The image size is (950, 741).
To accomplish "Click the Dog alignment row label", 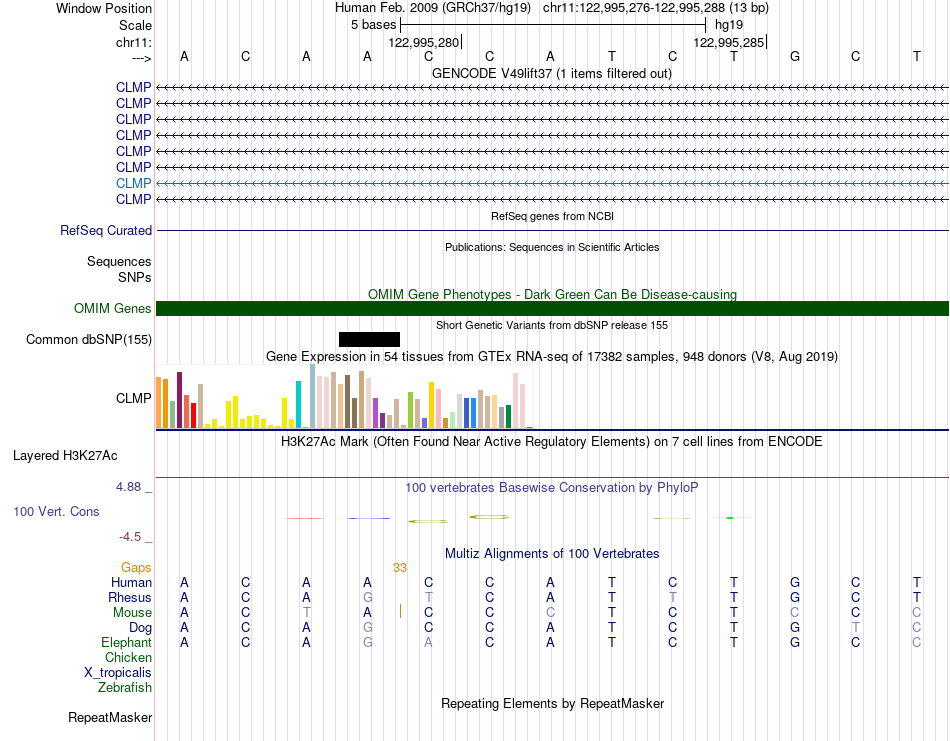I will click(x=140, y=628).
